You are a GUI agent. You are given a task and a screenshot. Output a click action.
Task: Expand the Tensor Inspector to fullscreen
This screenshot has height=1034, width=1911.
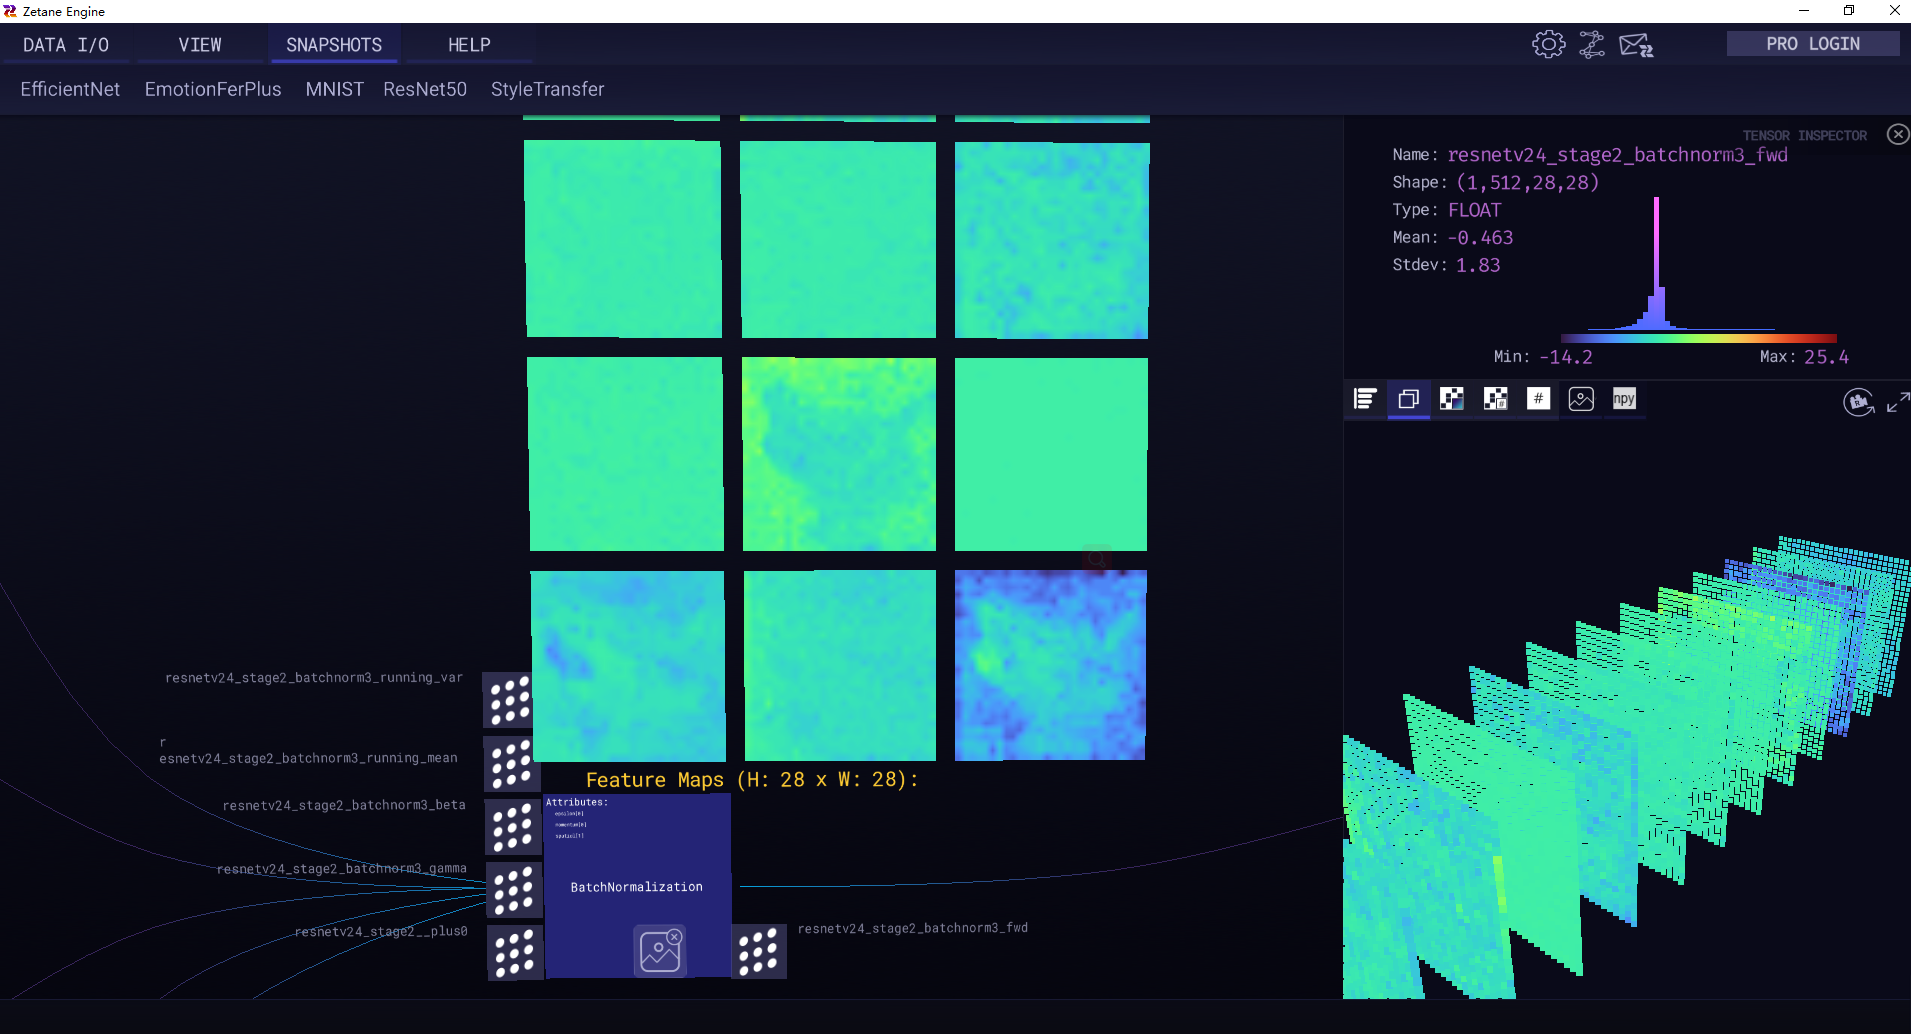point(1898,403)
